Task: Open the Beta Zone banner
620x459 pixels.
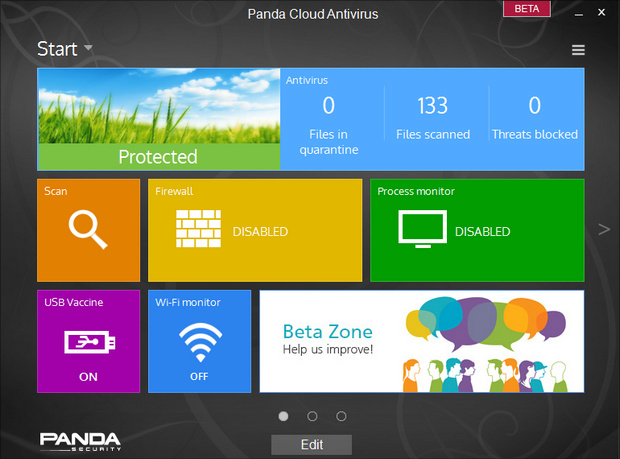Action: [422, 341]
